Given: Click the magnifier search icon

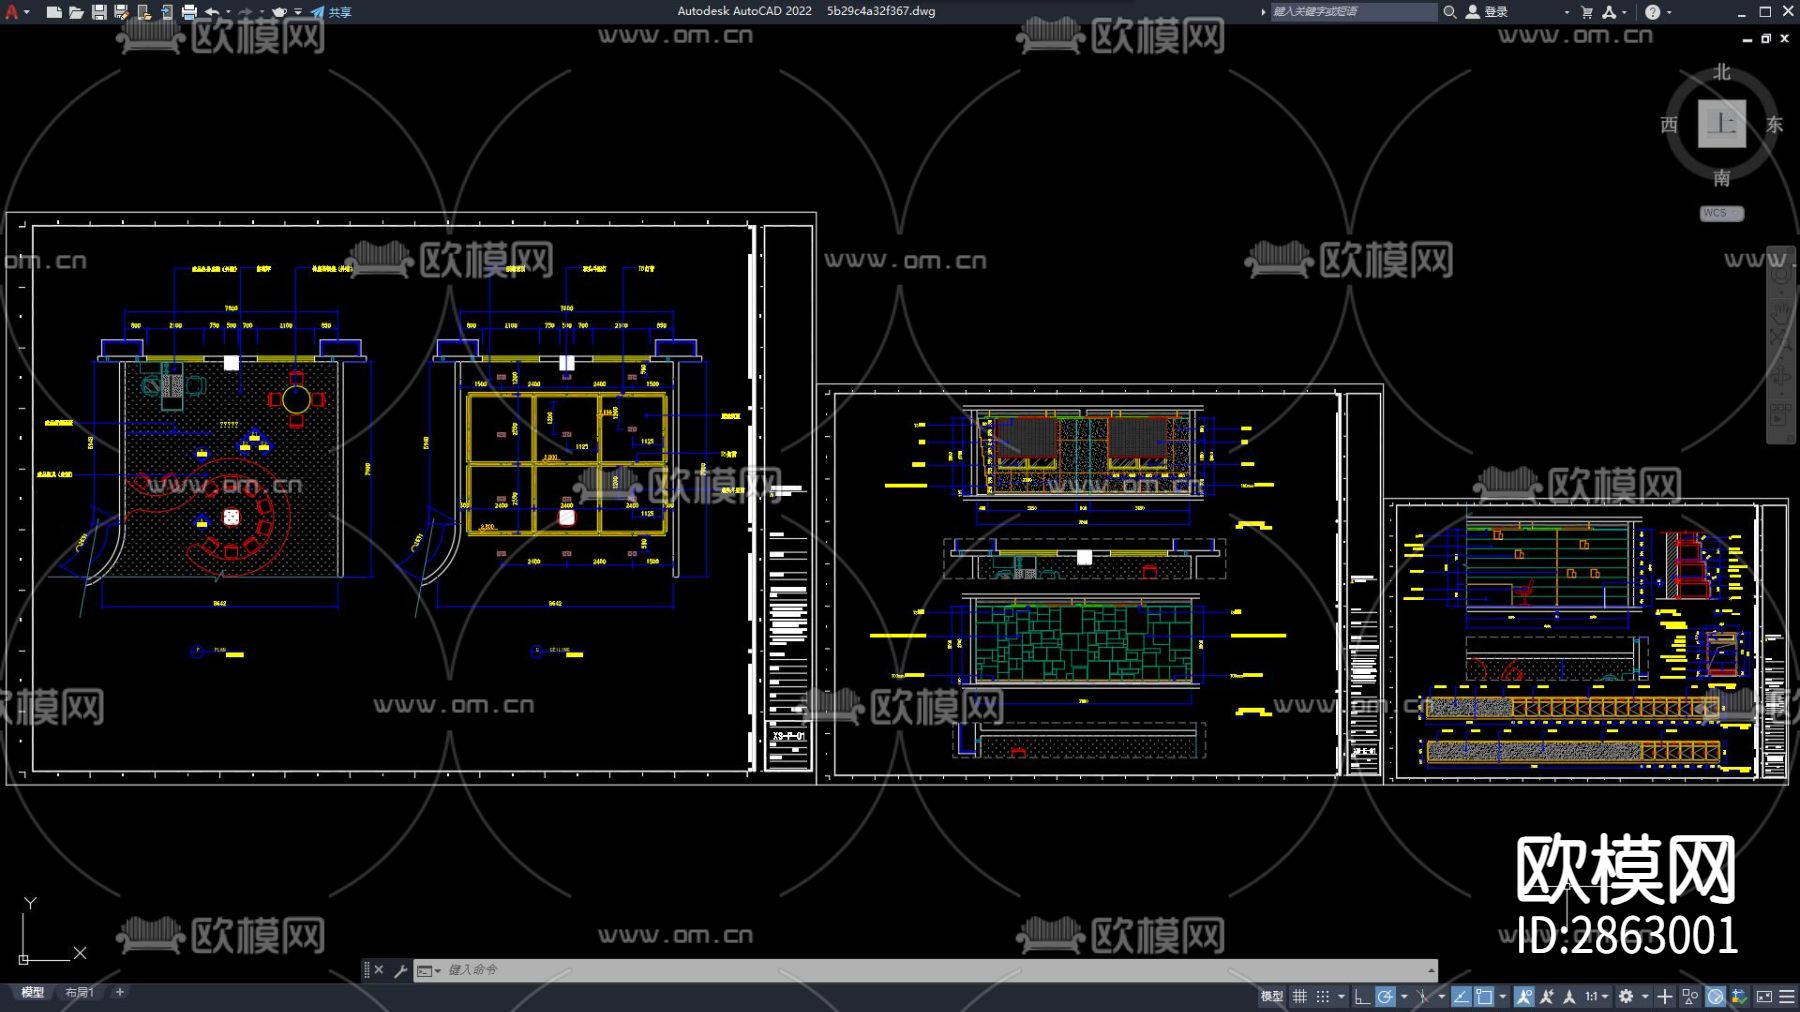Looking at the screenshot, I should (1449, 12).
